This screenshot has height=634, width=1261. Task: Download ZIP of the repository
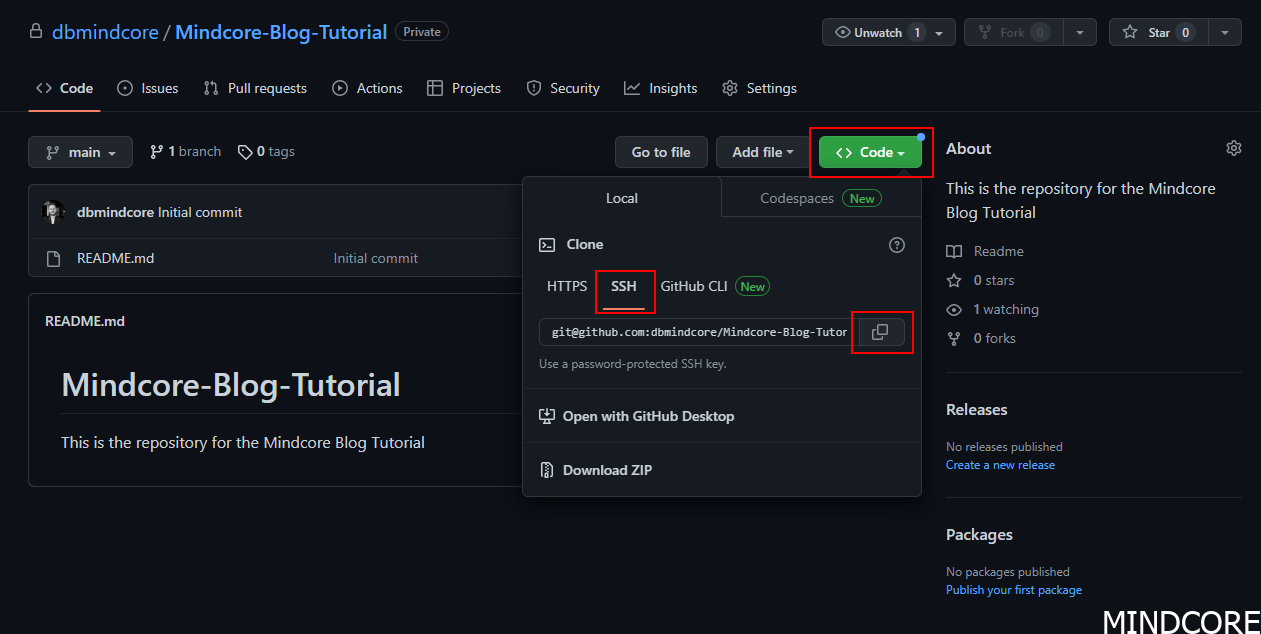(x=607, y=470)
